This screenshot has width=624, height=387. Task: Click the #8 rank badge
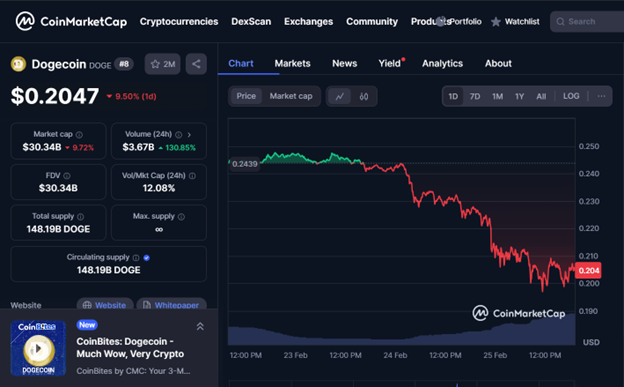pyautogui.click(x=124, y=64)
